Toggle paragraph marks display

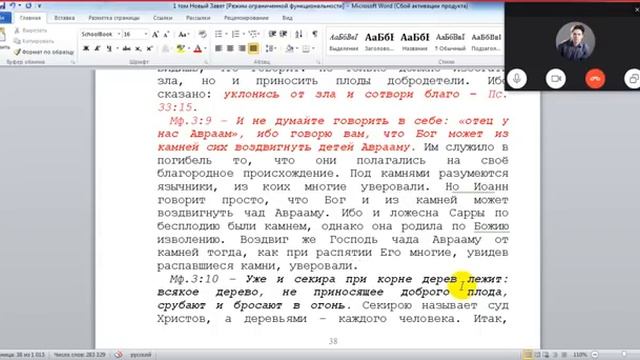(315, 34)
